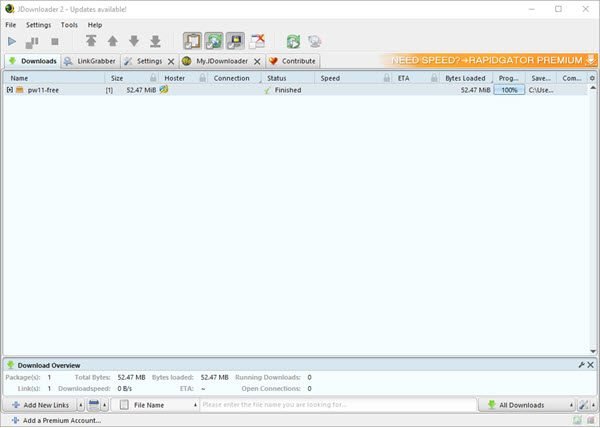Click Add a Premium Account link

tap(57, 421)
